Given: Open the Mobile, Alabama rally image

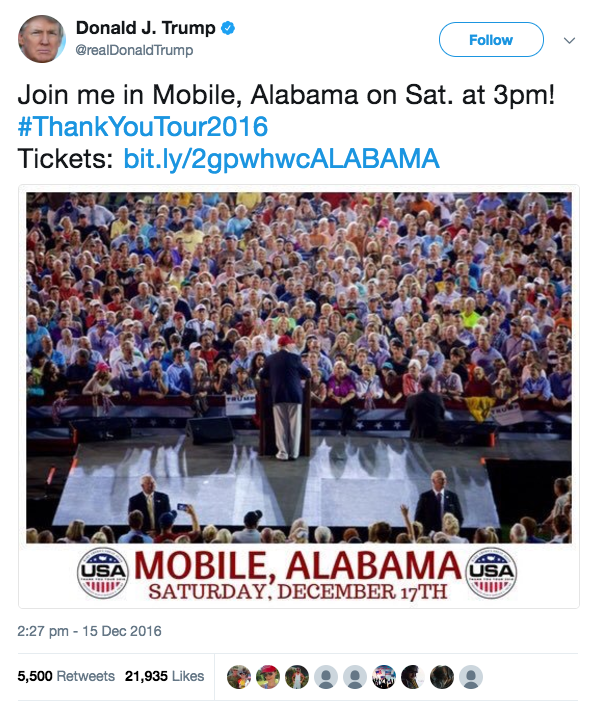Looking at the screenshot, I should pos(299,395).
